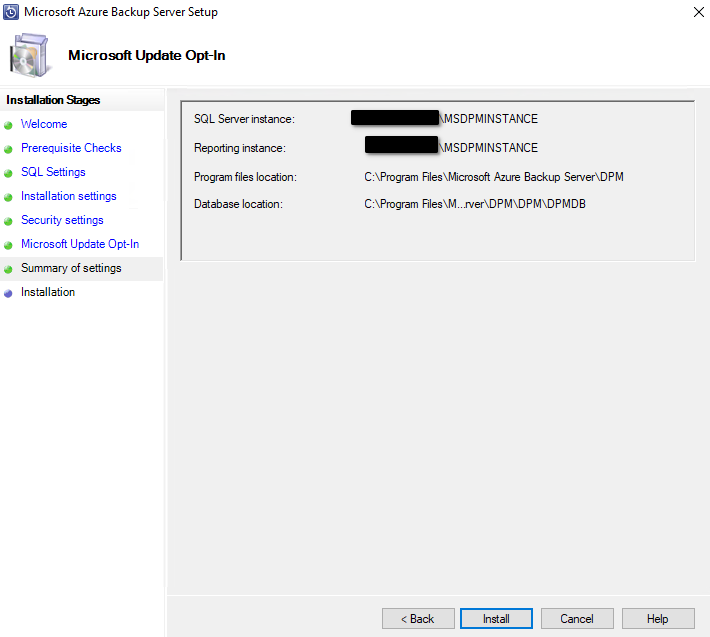This screenshot has width=710, height=637.
Task: Click the Database location path value
Action: (475, 204)
